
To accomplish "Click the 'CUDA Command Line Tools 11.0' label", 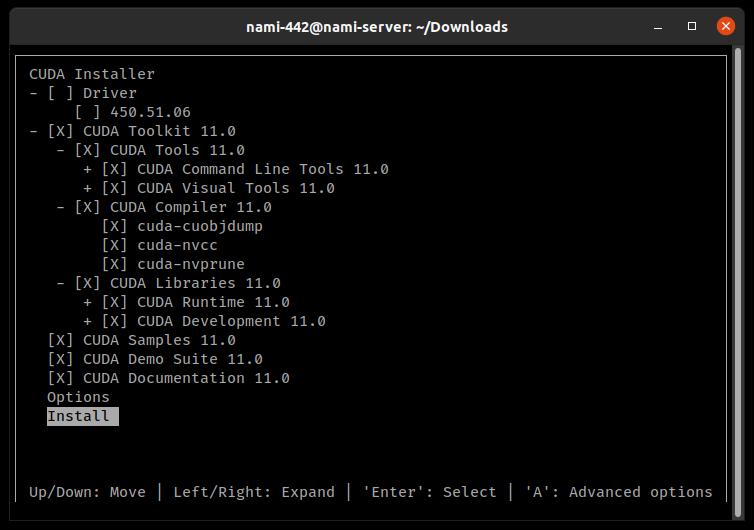I will pyautogui.click(x=263, y=169).
